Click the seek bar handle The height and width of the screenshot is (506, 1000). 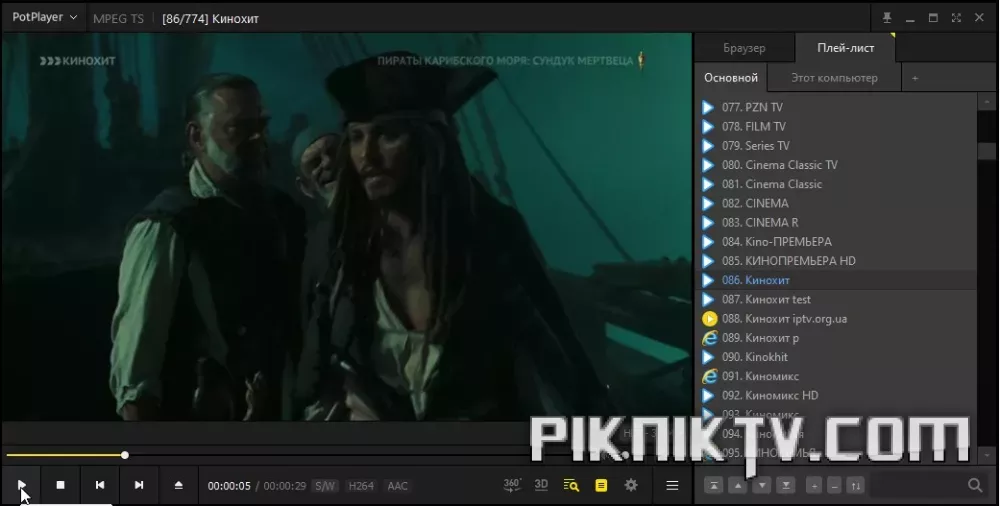[125, 455]
